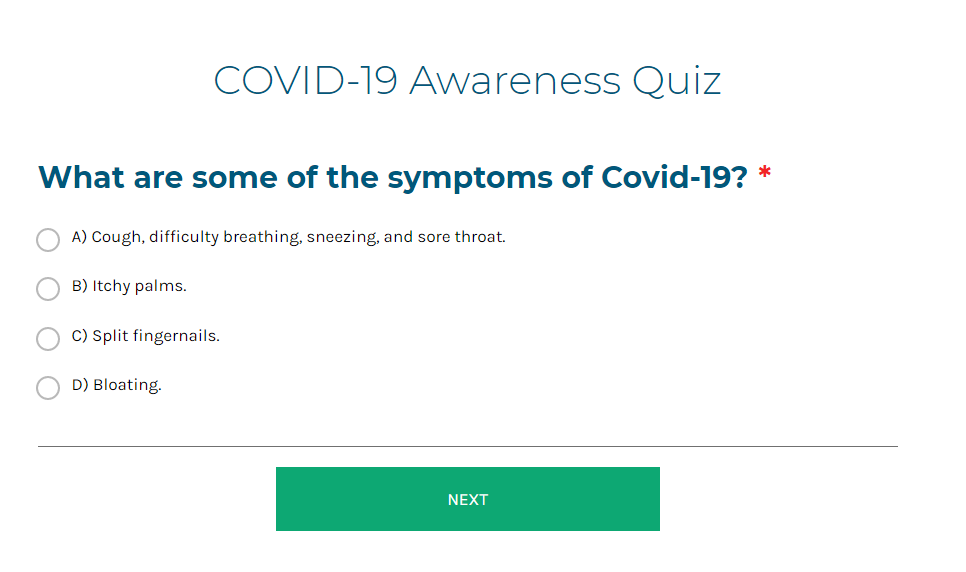This screenshot has height=572, width=966.
Task: Click the 'Split fingernails.' answer label
Action: coord(156,336)
